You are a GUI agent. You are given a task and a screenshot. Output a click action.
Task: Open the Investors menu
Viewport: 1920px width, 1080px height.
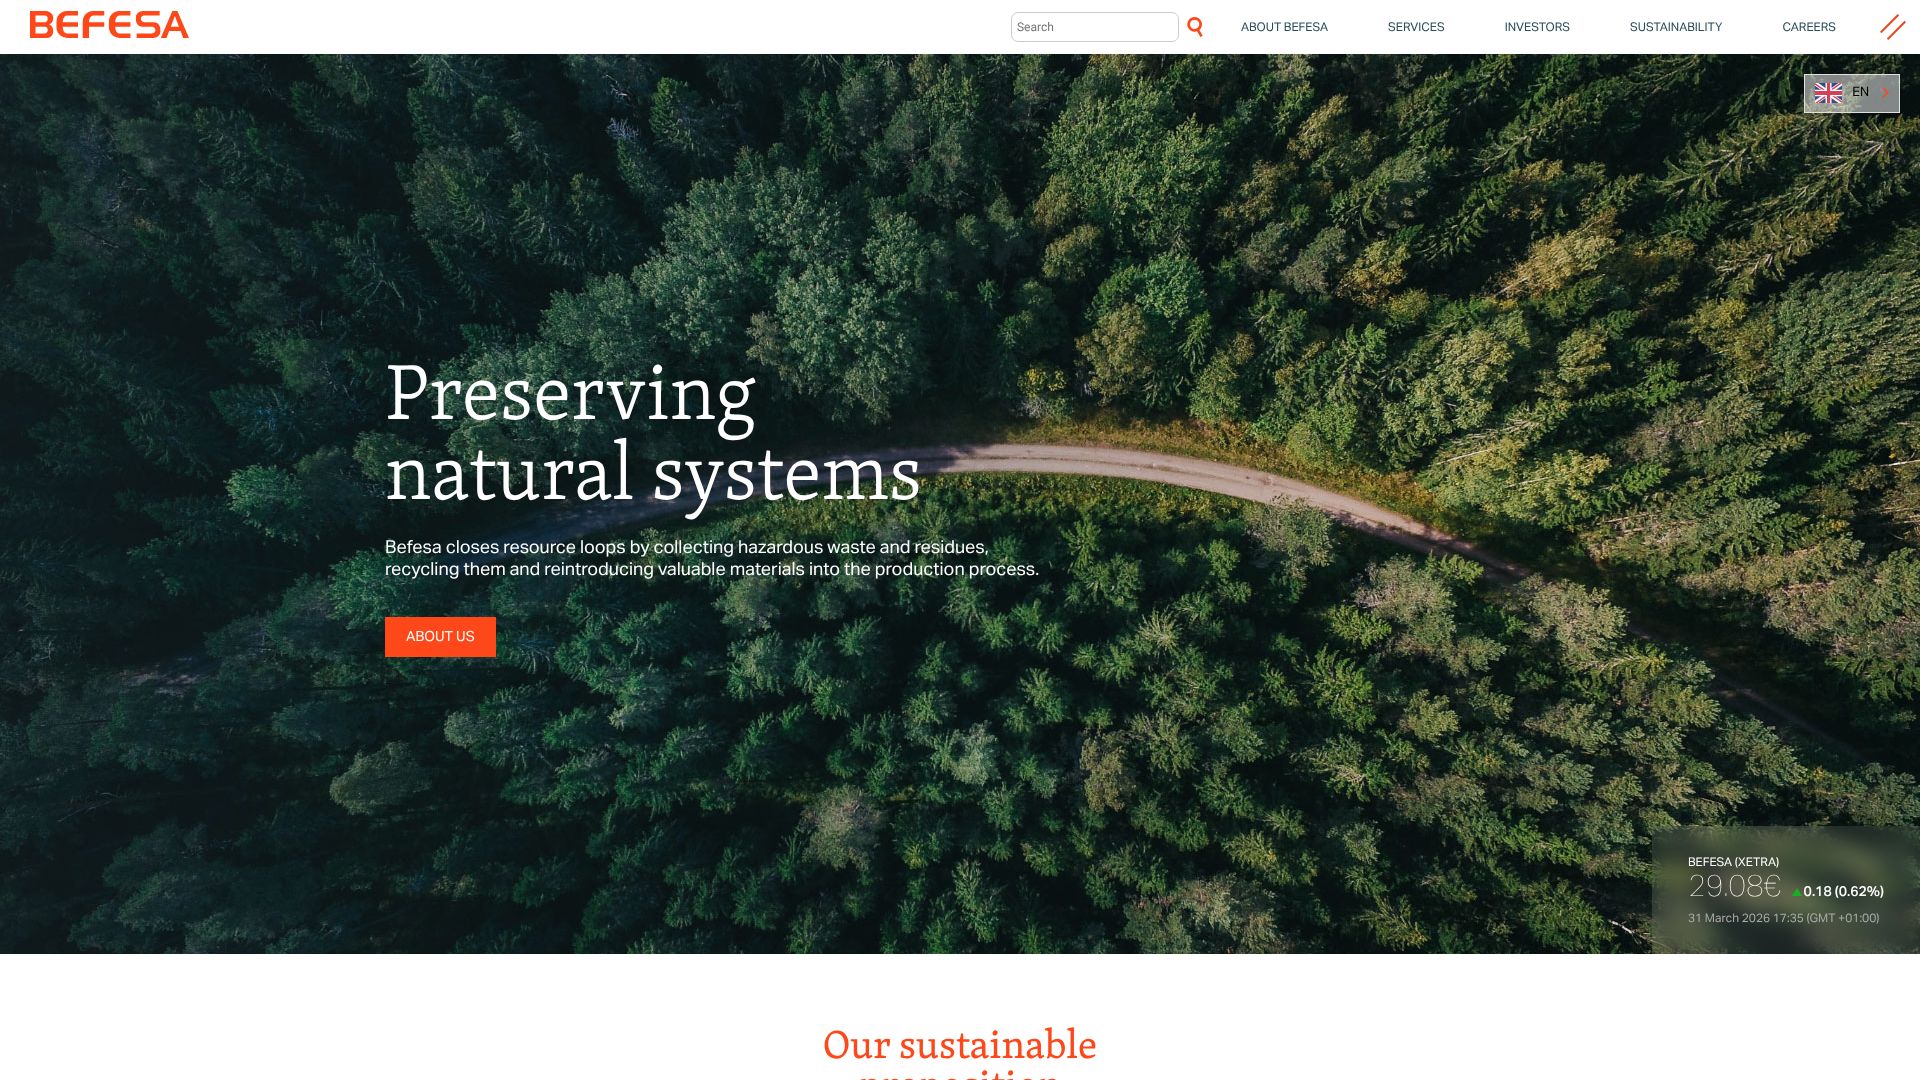(x=1536, y=27)
